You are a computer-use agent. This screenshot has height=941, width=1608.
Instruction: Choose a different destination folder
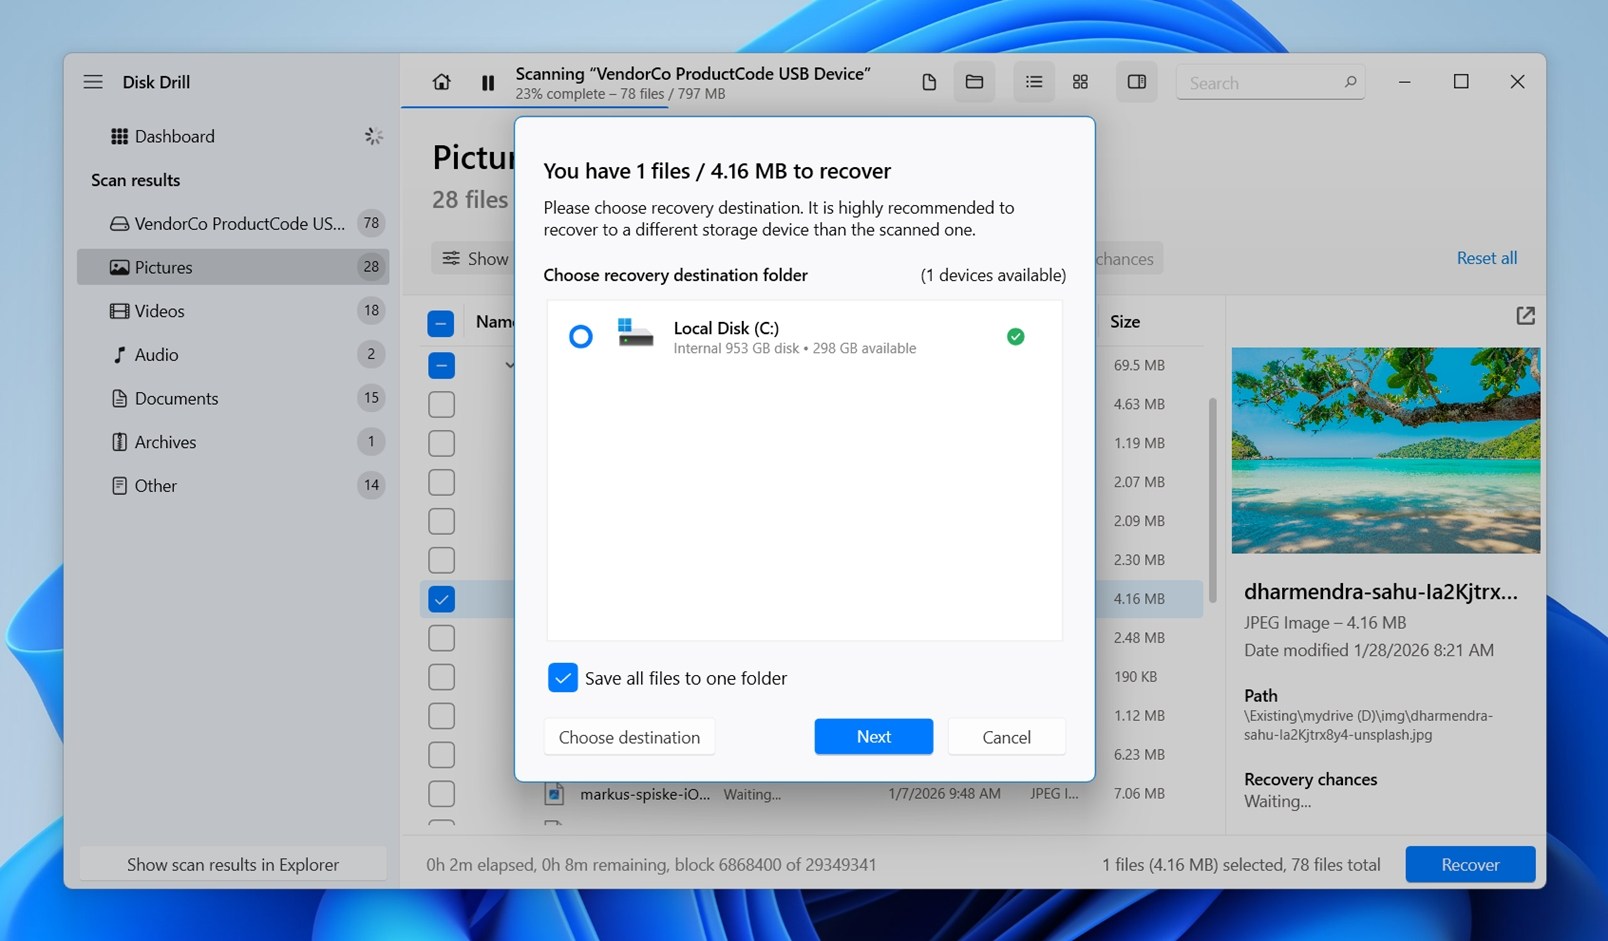[629, 737]
